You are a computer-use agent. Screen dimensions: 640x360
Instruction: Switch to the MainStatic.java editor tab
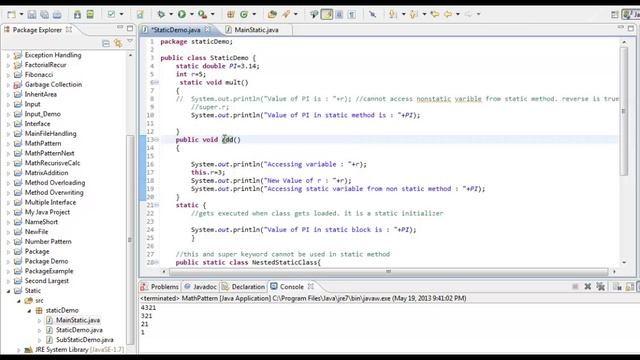[x=256, y=30]
